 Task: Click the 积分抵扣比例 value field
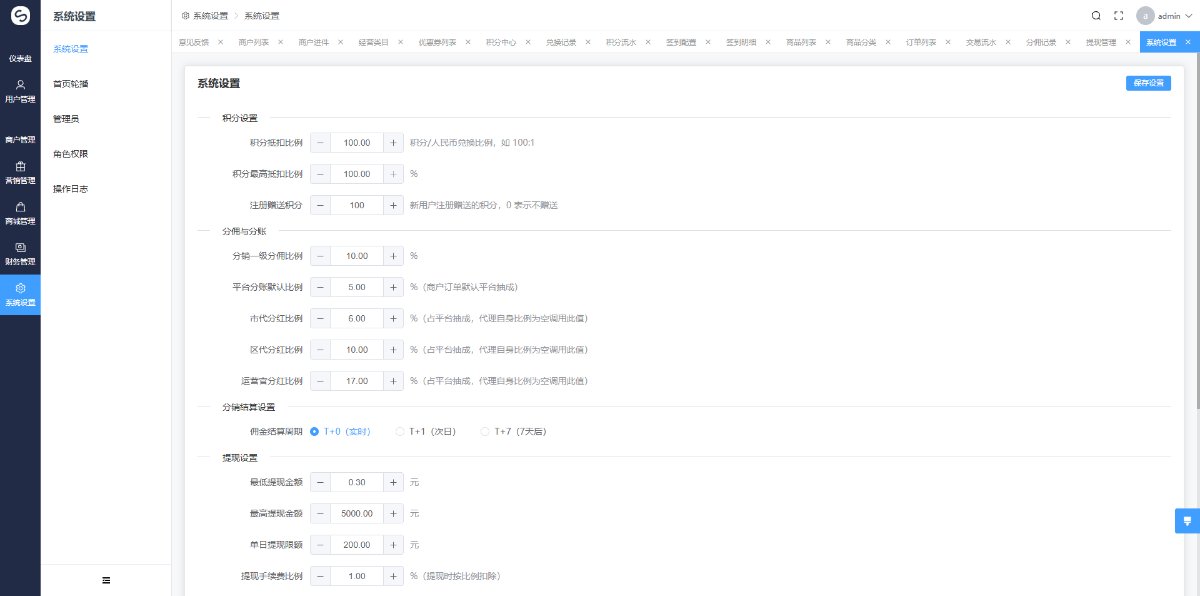357,143
